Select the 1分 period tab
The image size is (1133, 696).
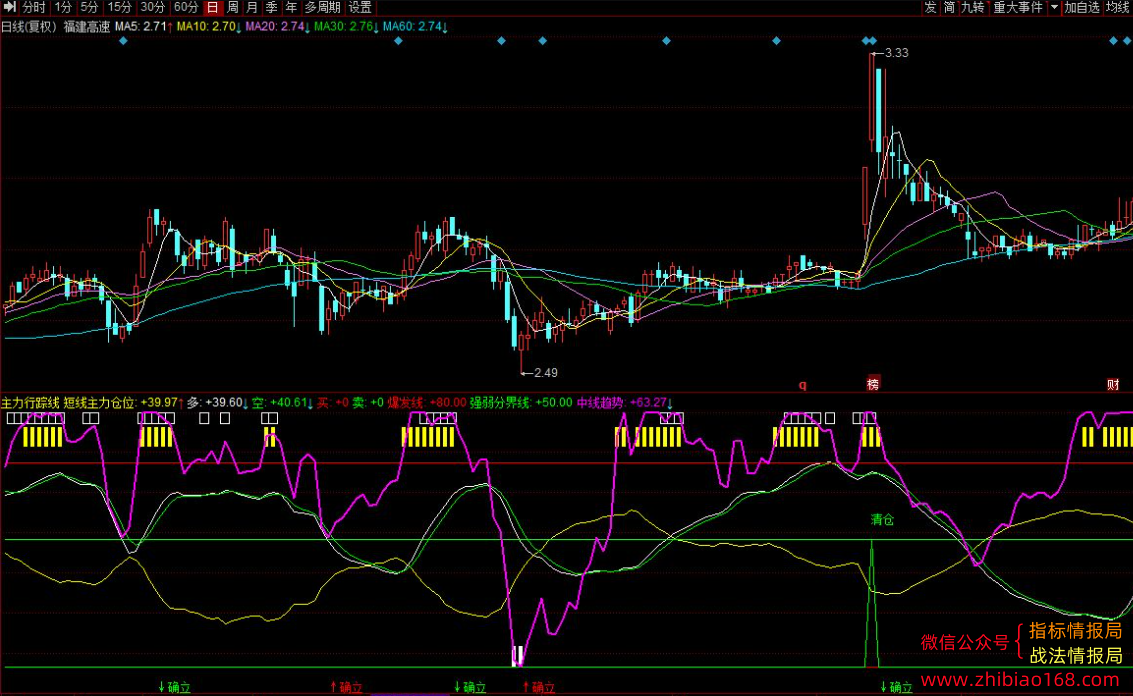point(64,7)
